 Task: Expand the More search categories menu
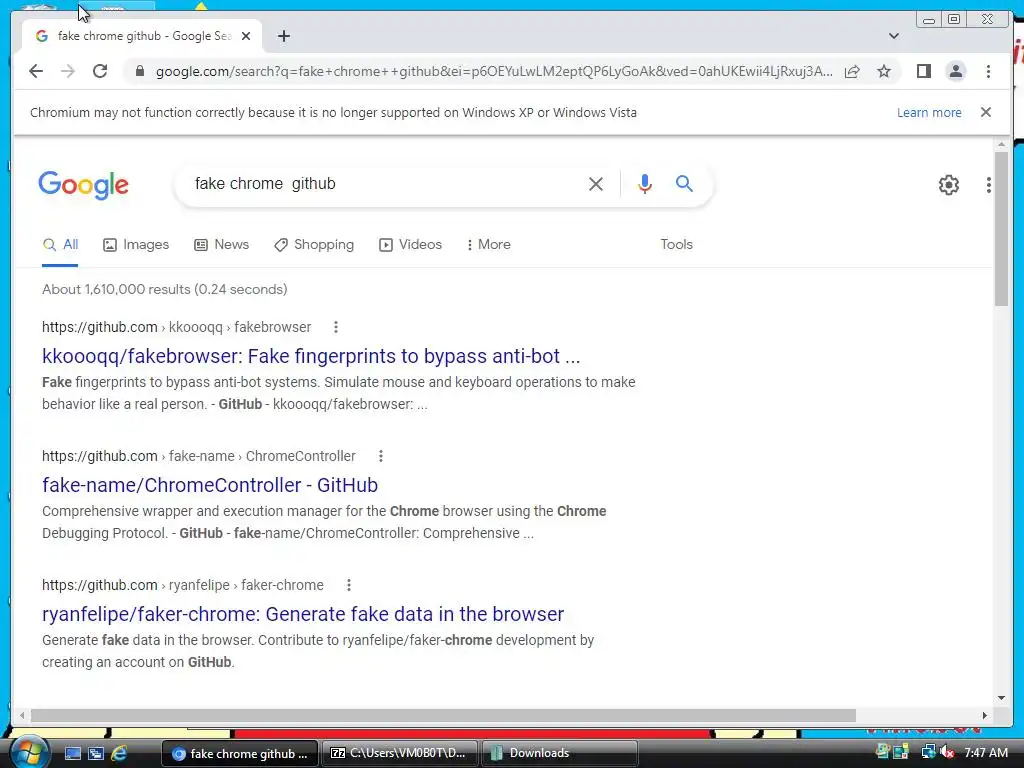point(488,245)
